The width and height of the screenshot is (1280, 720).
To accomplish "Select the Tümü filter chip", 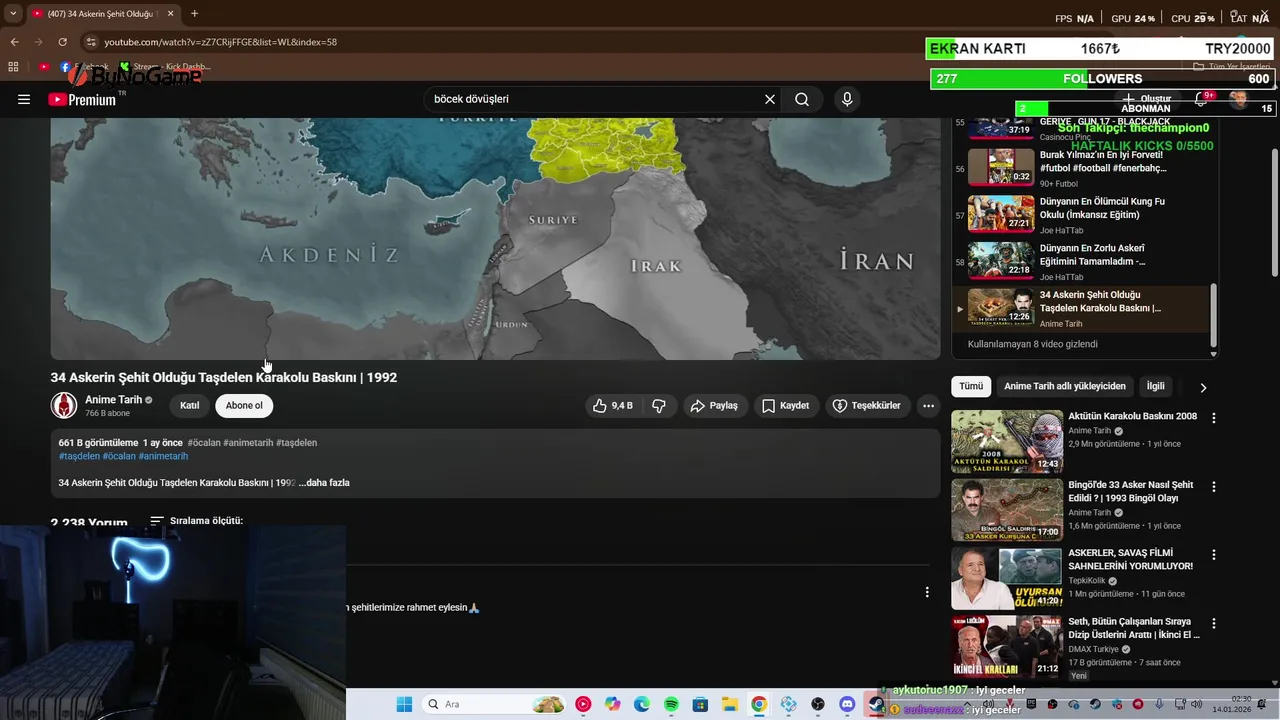I will tap(971, 386).
